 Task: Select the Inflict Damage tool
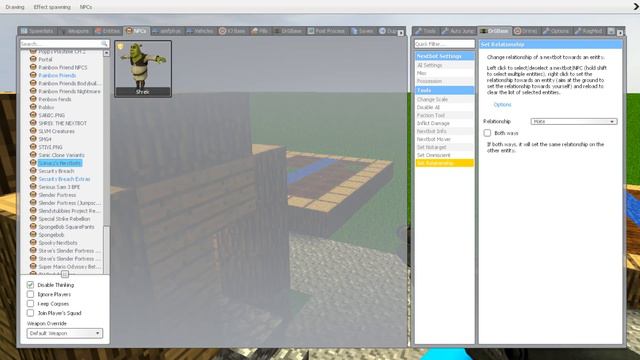[444, 123]
